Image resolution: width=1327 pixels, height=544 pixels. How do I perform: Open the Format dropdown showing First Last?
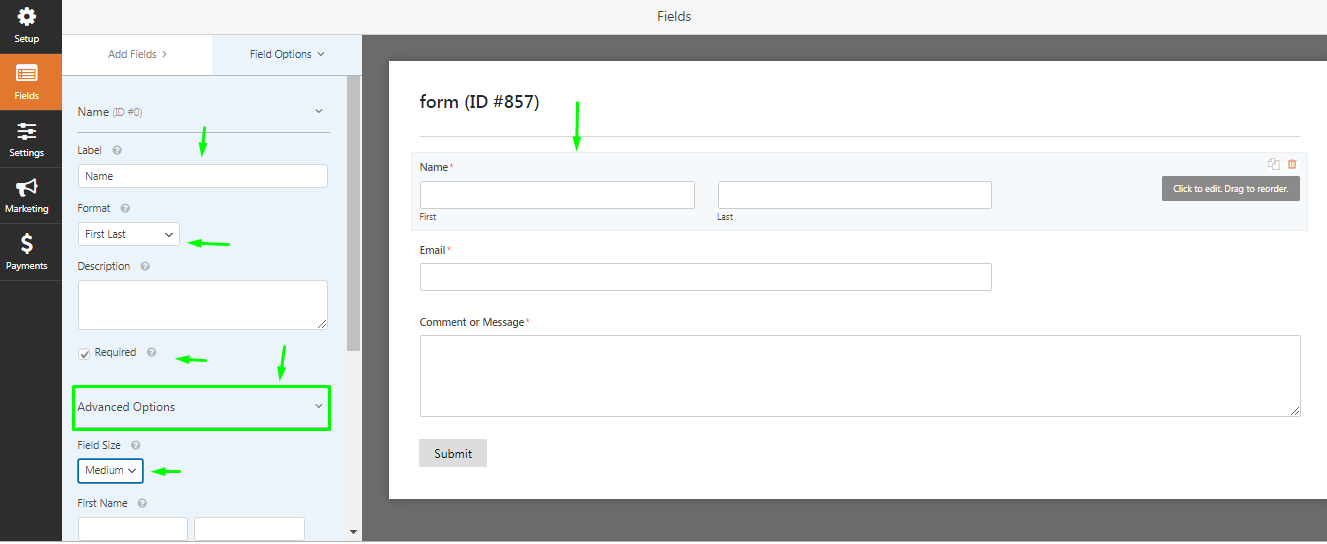[129, 234]
